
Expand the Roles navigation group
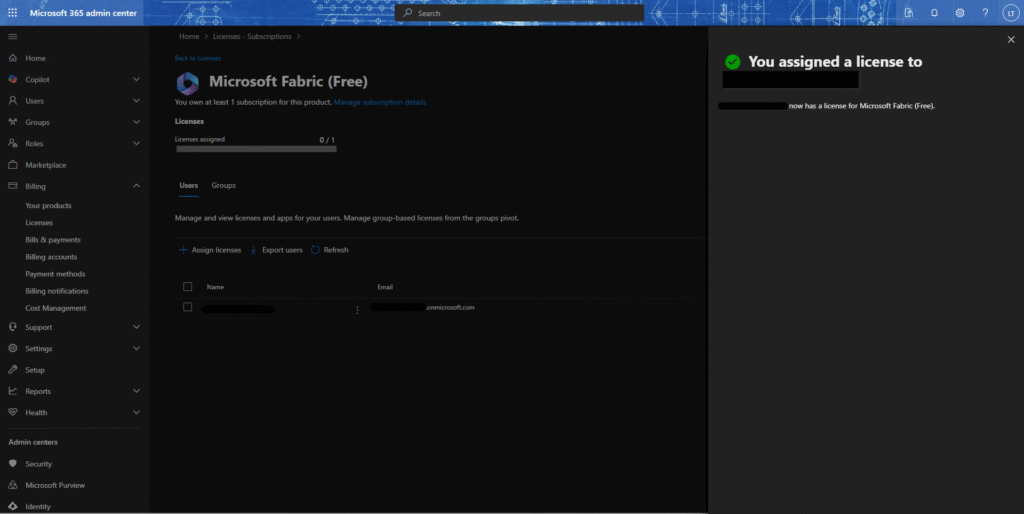tap(136, 144)
